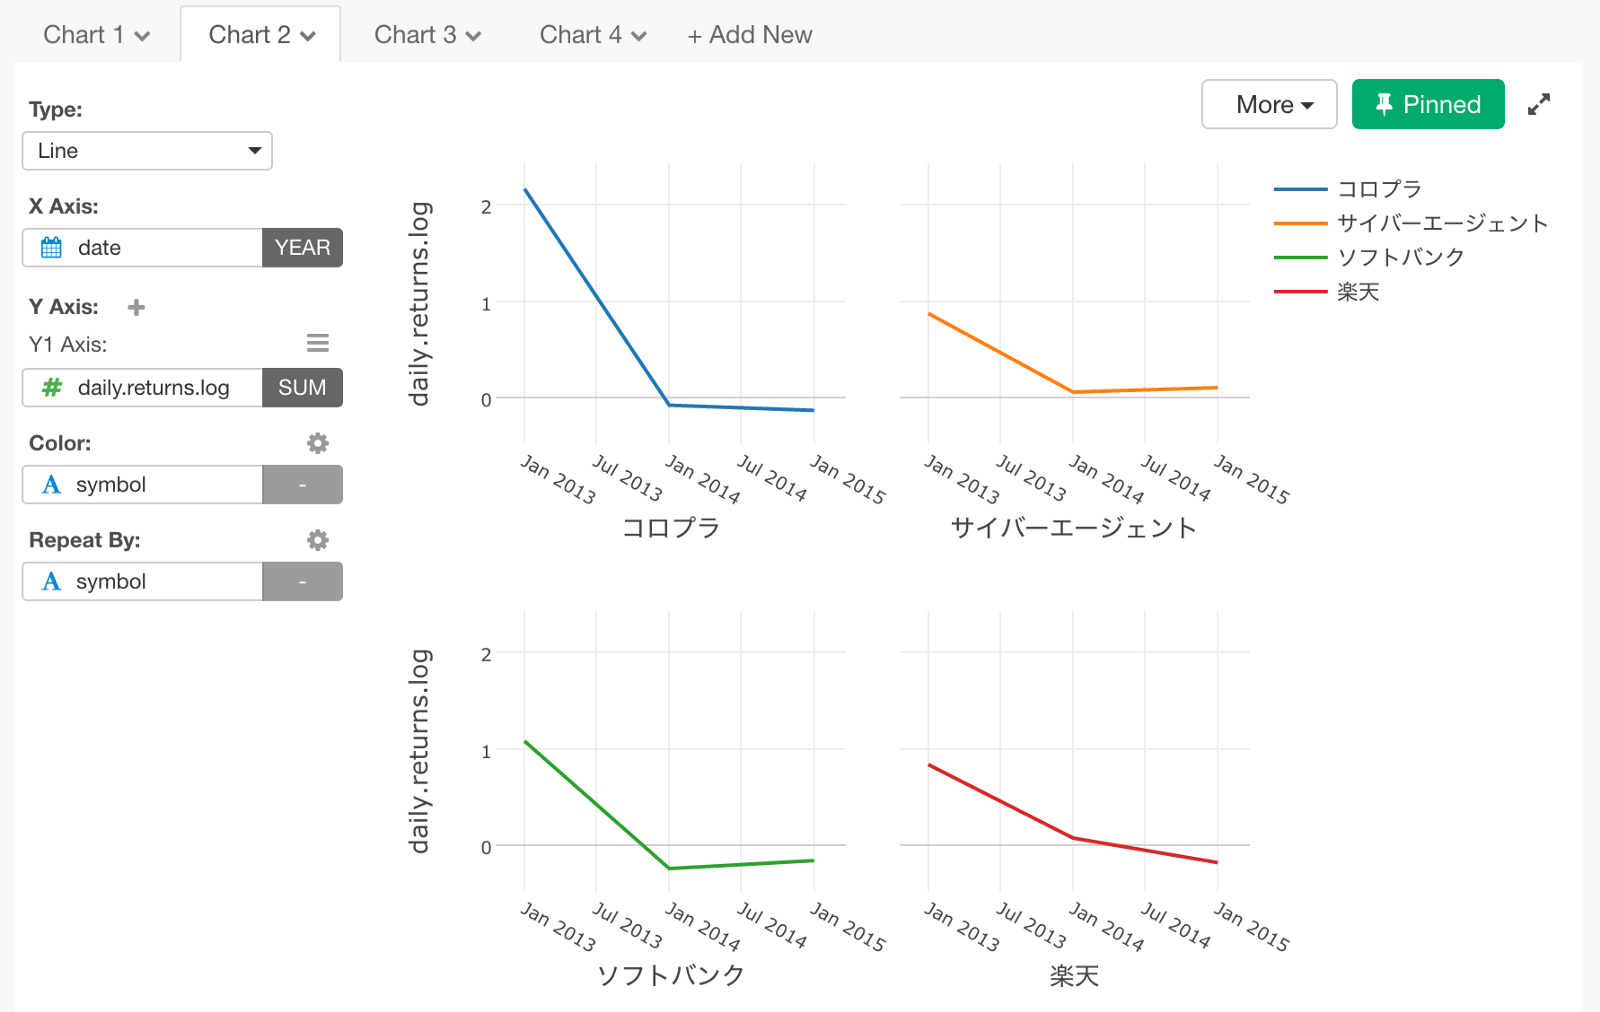Click the SUM aggregation button
Image resolution: width=1600 pixels, height=1012 pixels.
(x=302, y=388)
